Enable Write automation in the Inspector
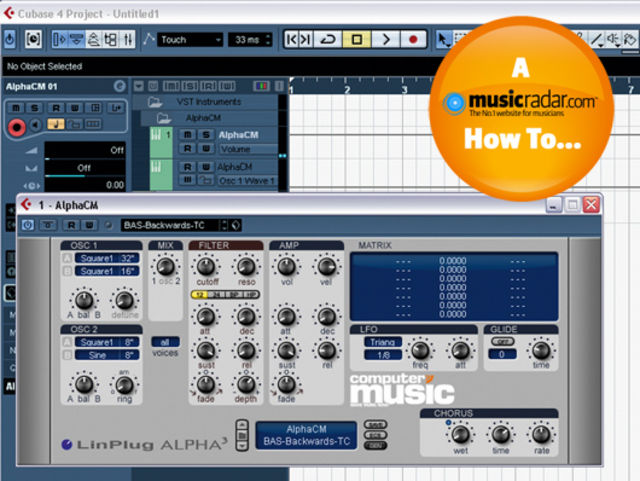This screenshot has height=481, width=640. [75, 108]
